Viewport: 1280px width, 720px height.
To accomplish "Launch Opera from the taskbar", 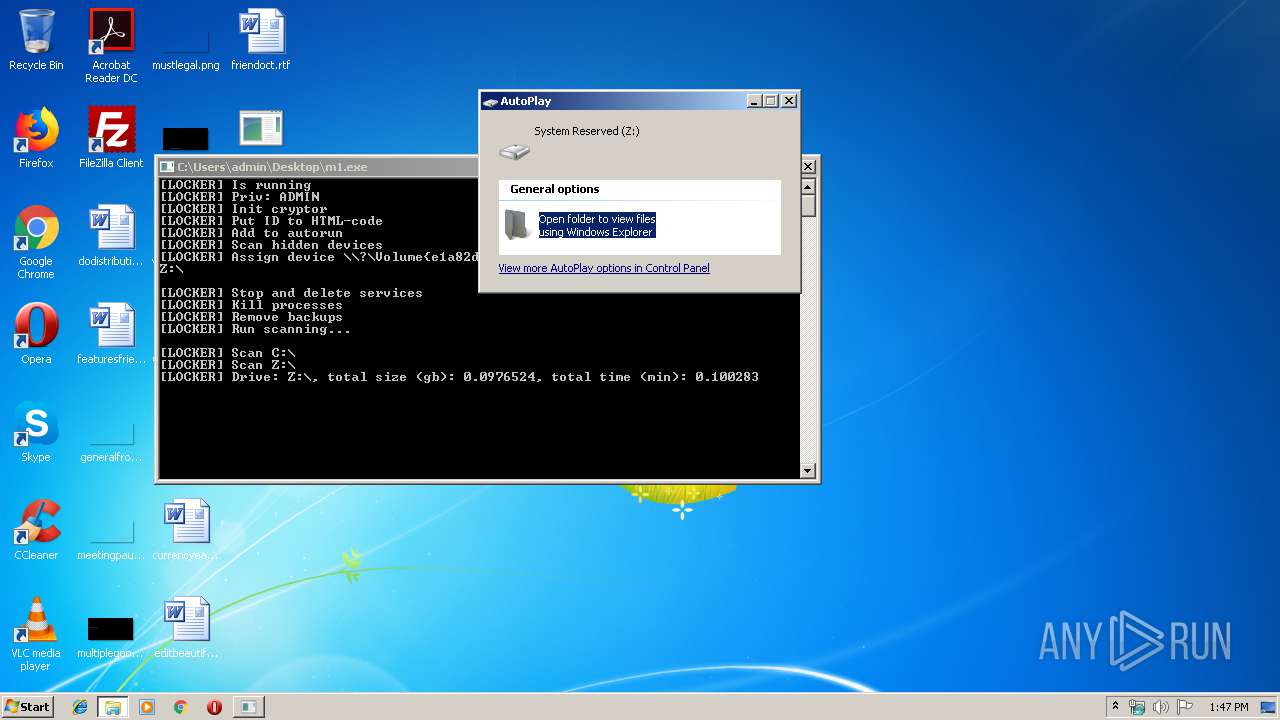I will click(x=214, y=707).
